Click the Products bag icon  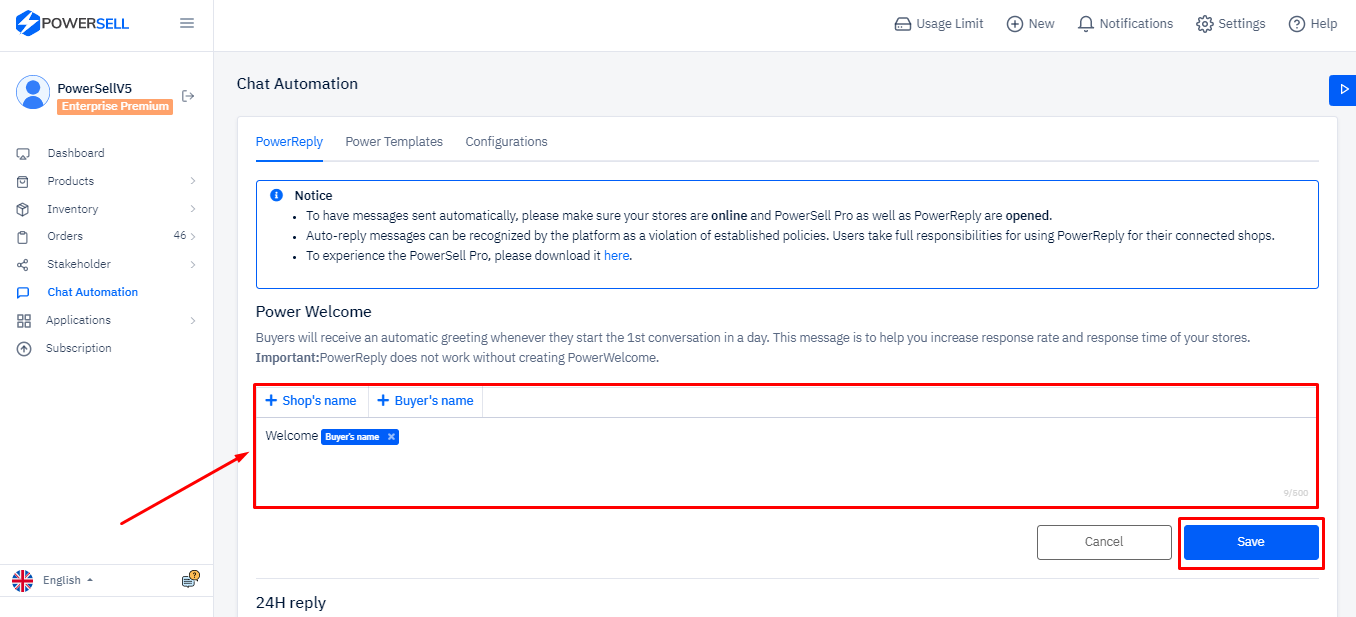pos(23,182)
